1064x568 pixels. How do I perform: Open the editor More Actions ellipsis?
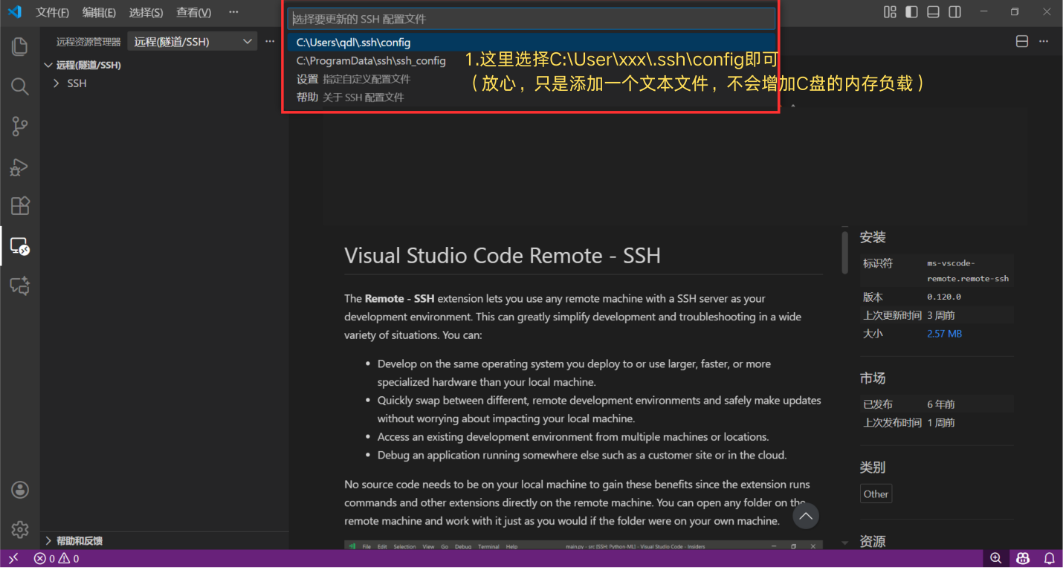tap(1043, 41)
